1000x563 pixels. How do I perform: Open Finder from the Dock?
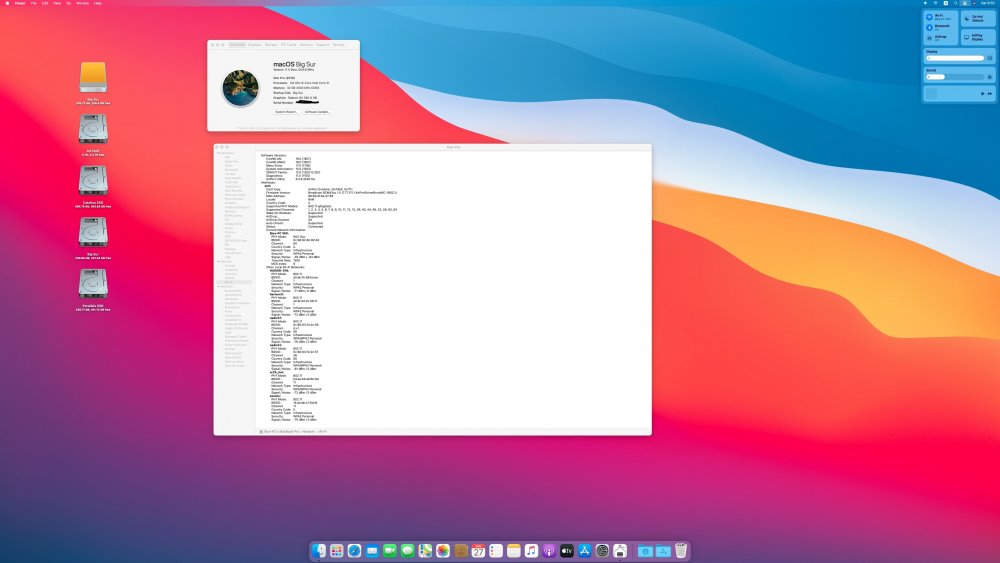319,550
